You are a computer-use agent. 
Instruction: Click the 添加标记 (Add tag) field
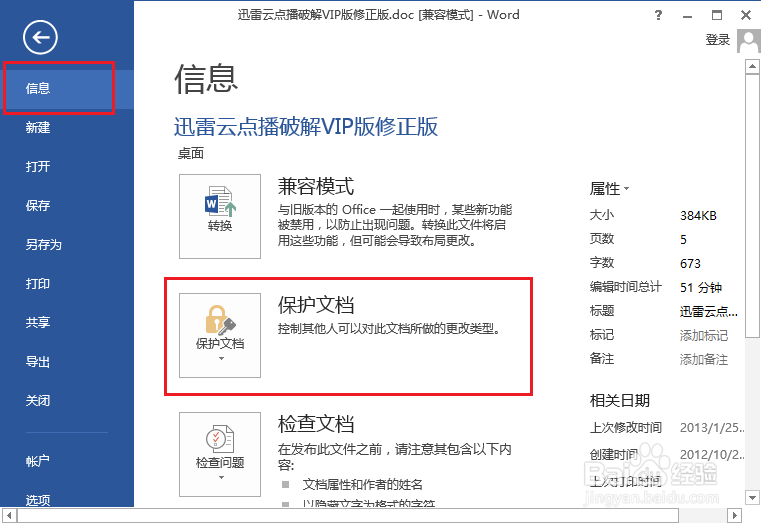coord(704,335)
